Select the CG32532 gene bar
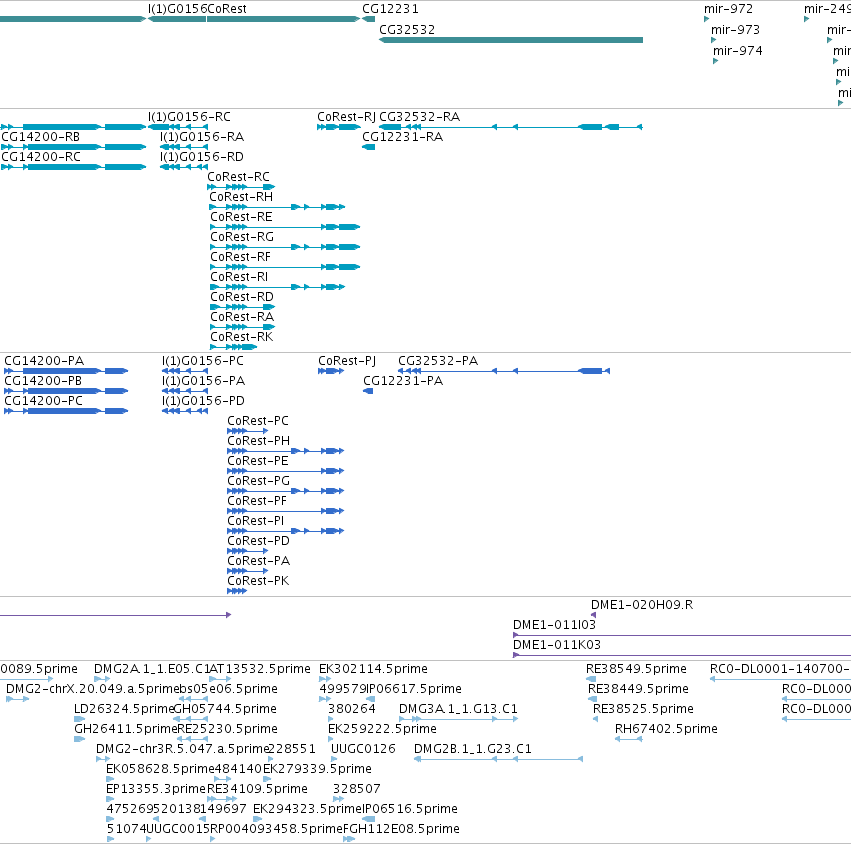This screenshot has width=851, height=844. pos(511,40)
